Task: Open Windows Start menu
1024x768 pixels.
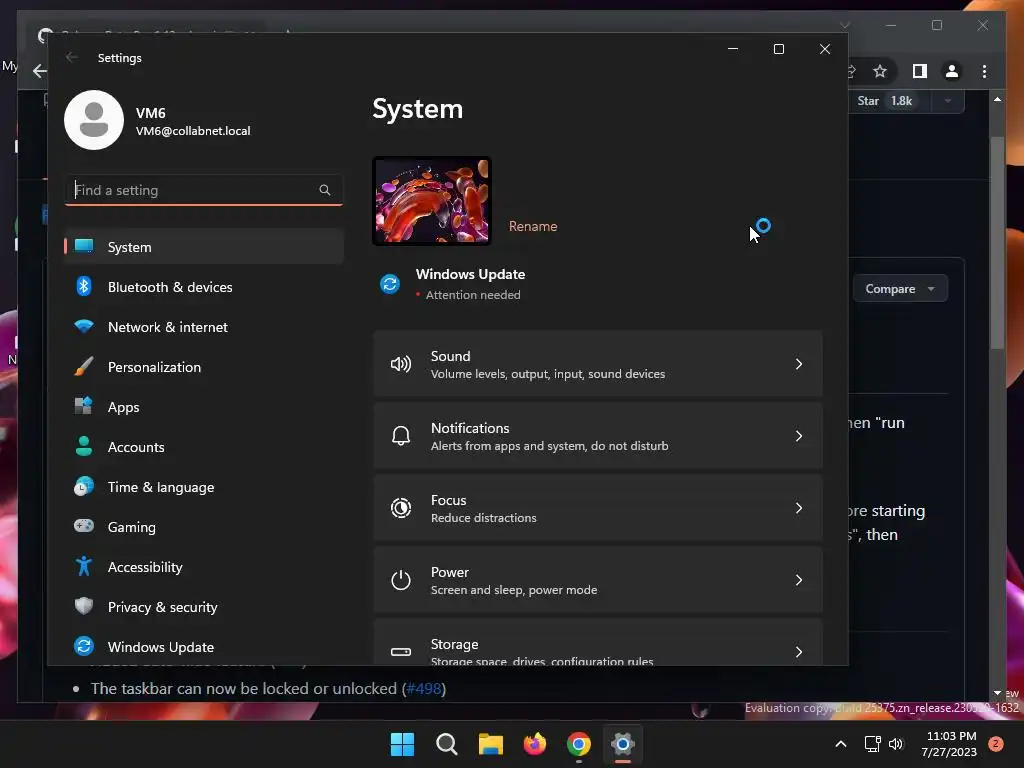Action: (x=402, y=744)
